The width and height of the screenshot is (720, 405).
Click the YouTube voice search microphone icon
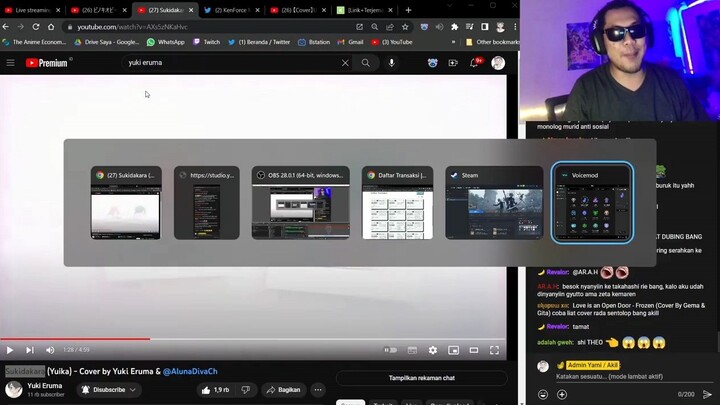(391, 63)
